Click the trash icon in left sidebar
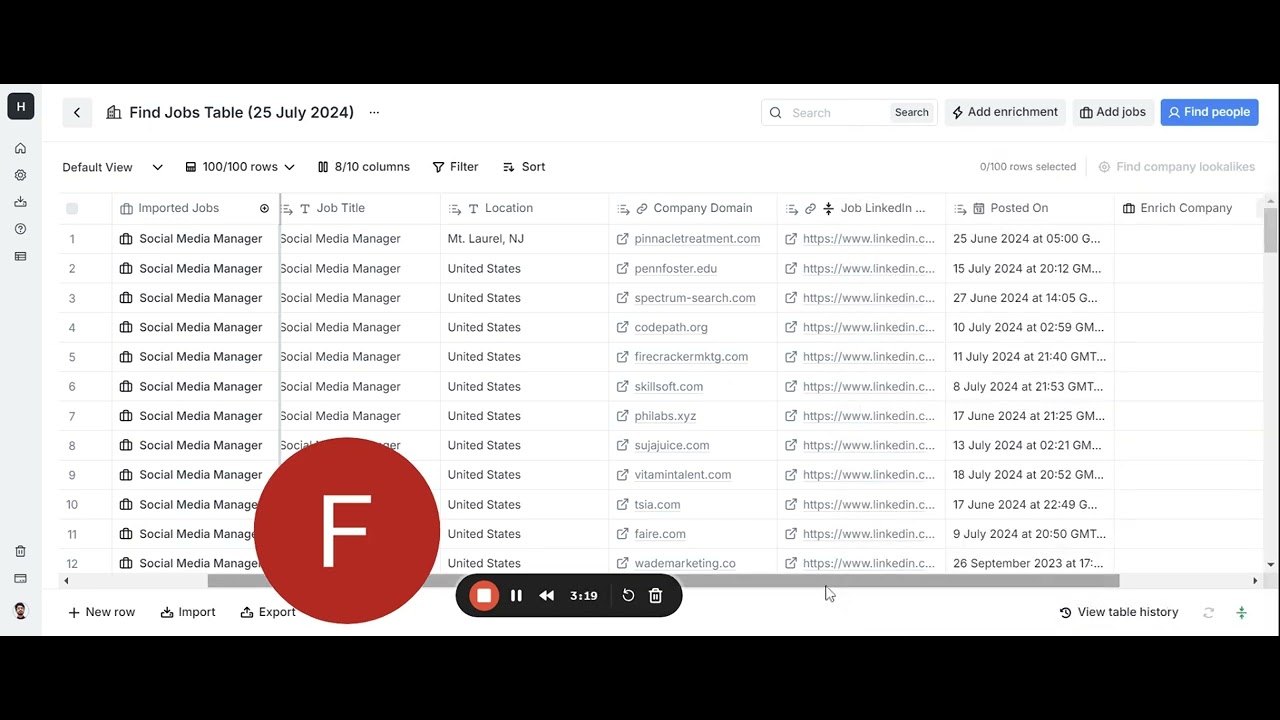Viewport: 1280px width, 720px height. click(x=20, y=551)
